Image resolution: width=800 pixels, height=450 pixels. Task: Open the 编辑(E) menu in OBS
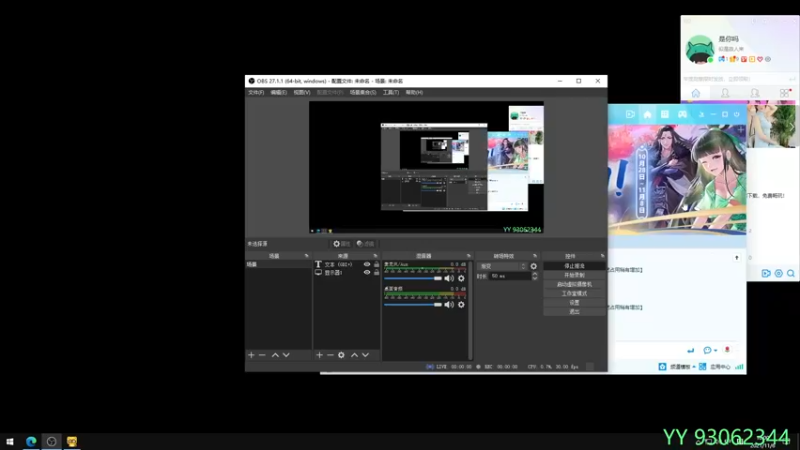pos(279,92)
